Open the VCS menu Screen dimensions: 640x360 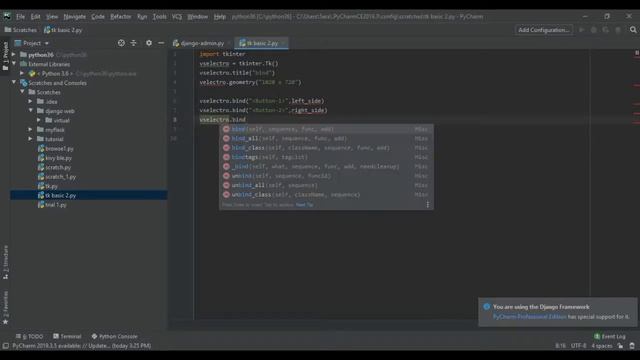177,17
